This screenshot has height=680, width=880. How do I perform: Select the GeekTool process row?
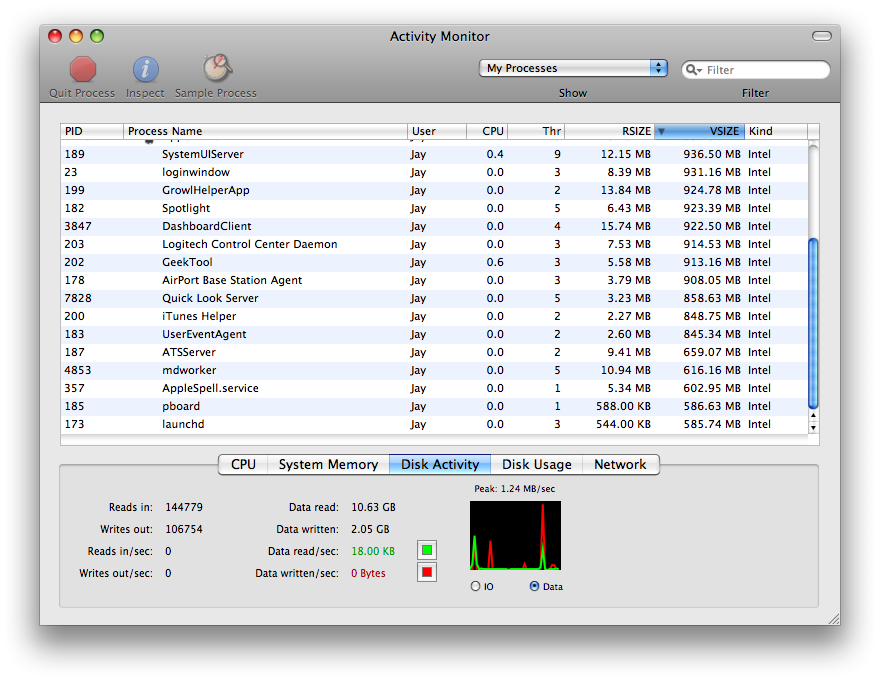click(x=434, y=262)
